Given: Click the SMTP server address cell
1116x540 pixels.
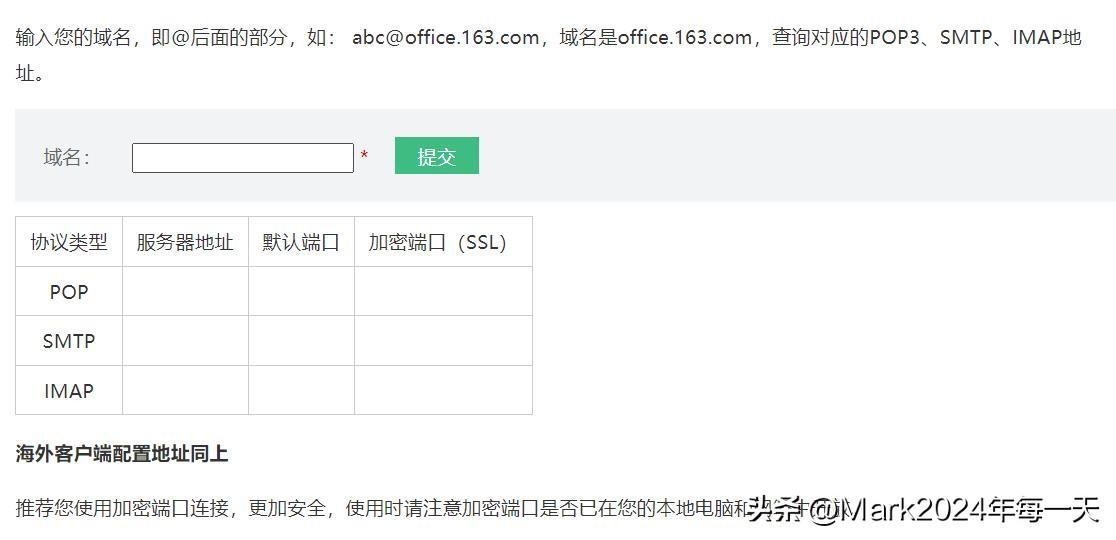Looking at the screenshot, I should [x=185, y=341].
